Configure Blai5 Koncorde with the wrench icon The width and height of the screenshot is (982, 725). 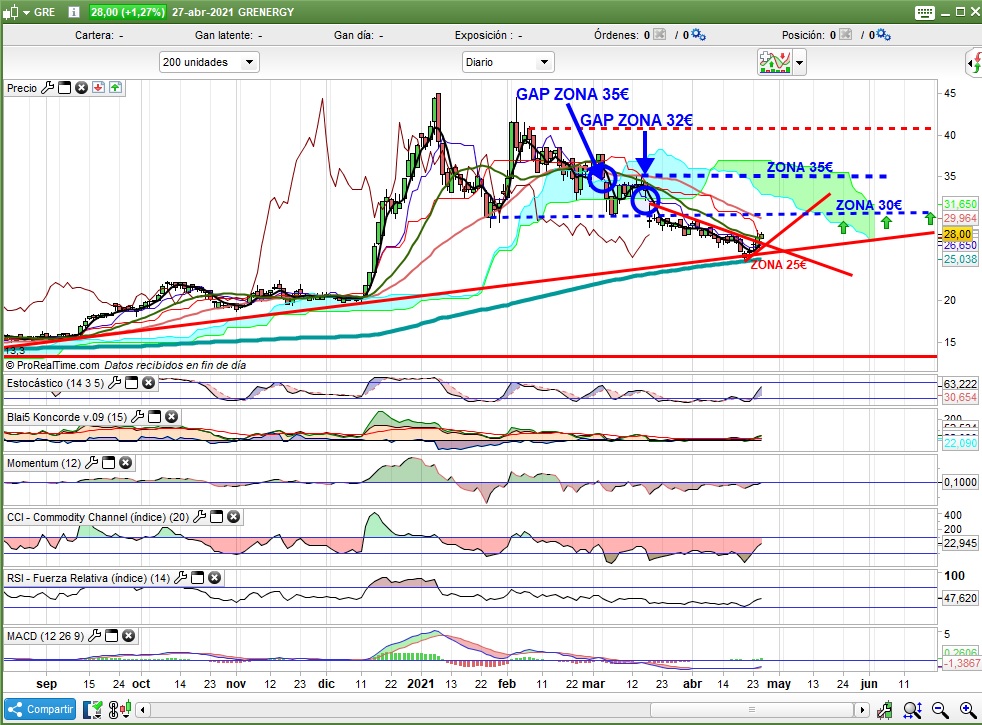[138, 416]
